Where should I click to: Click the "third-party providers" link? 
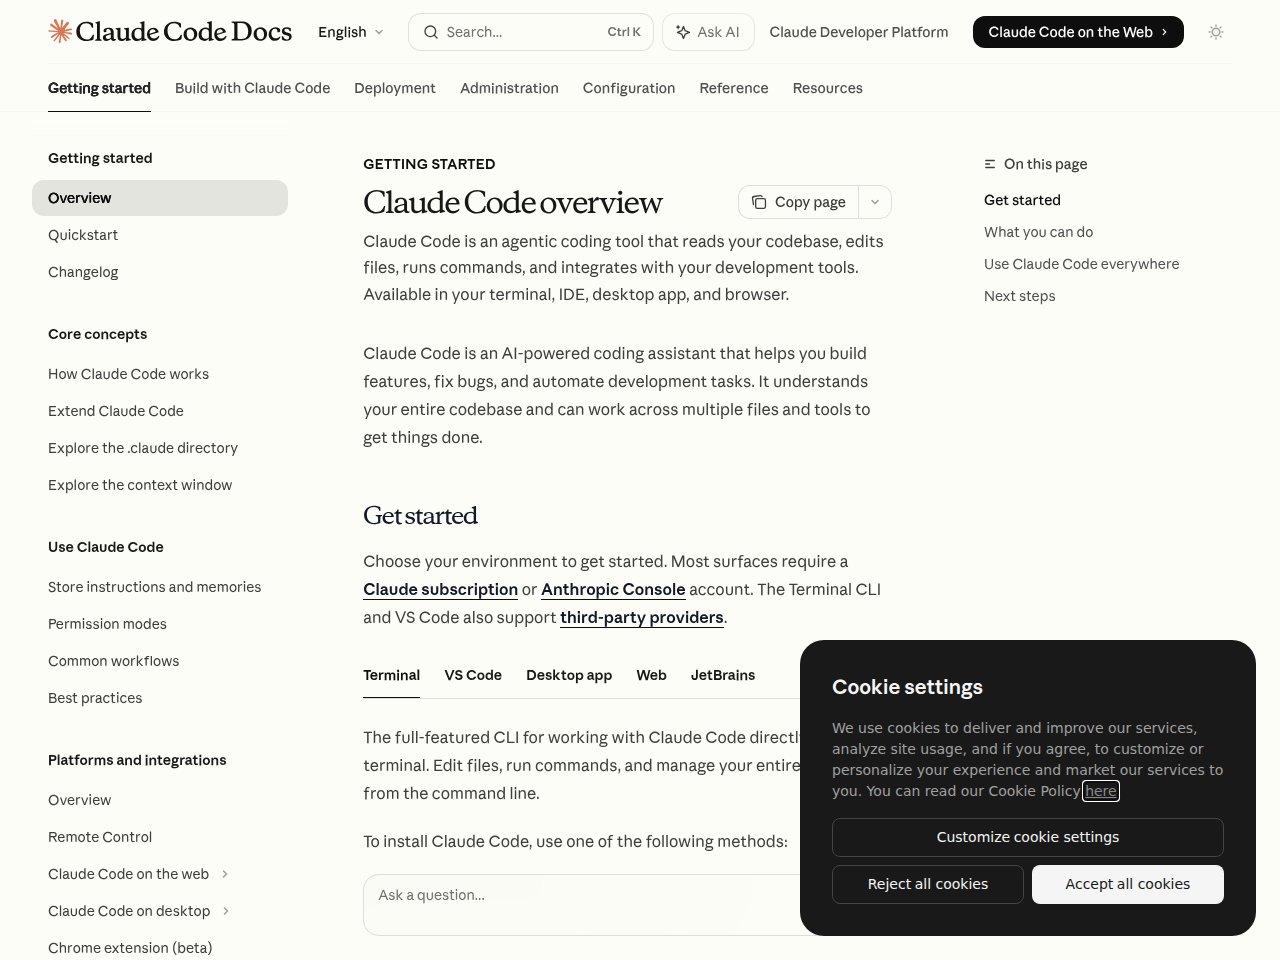641,617
